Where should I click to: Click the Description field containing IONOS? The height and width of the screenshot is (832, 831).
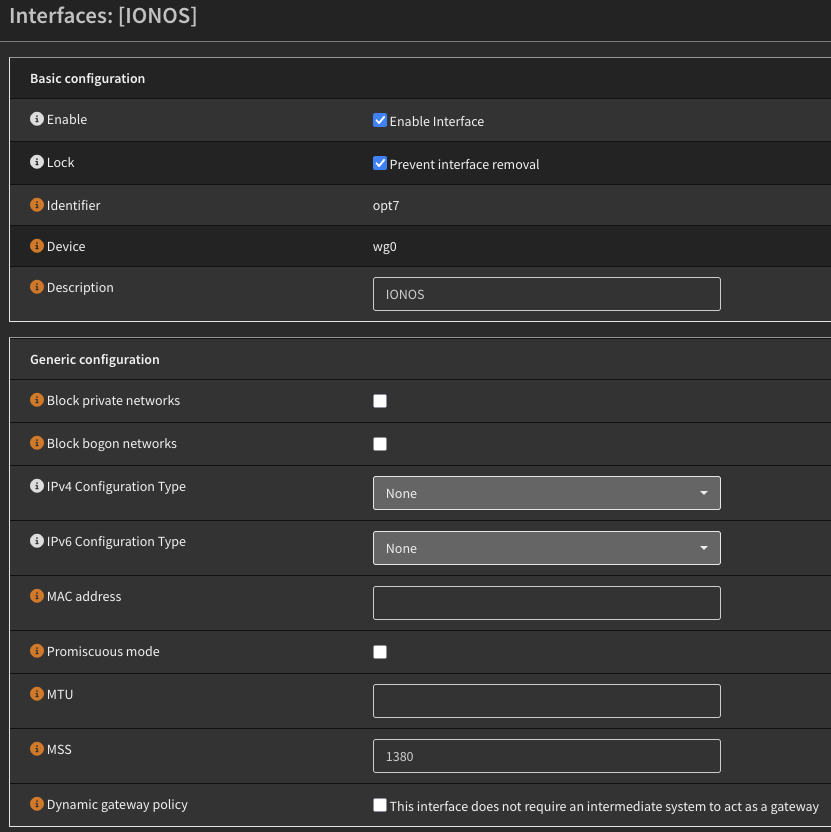click(546, 294)
